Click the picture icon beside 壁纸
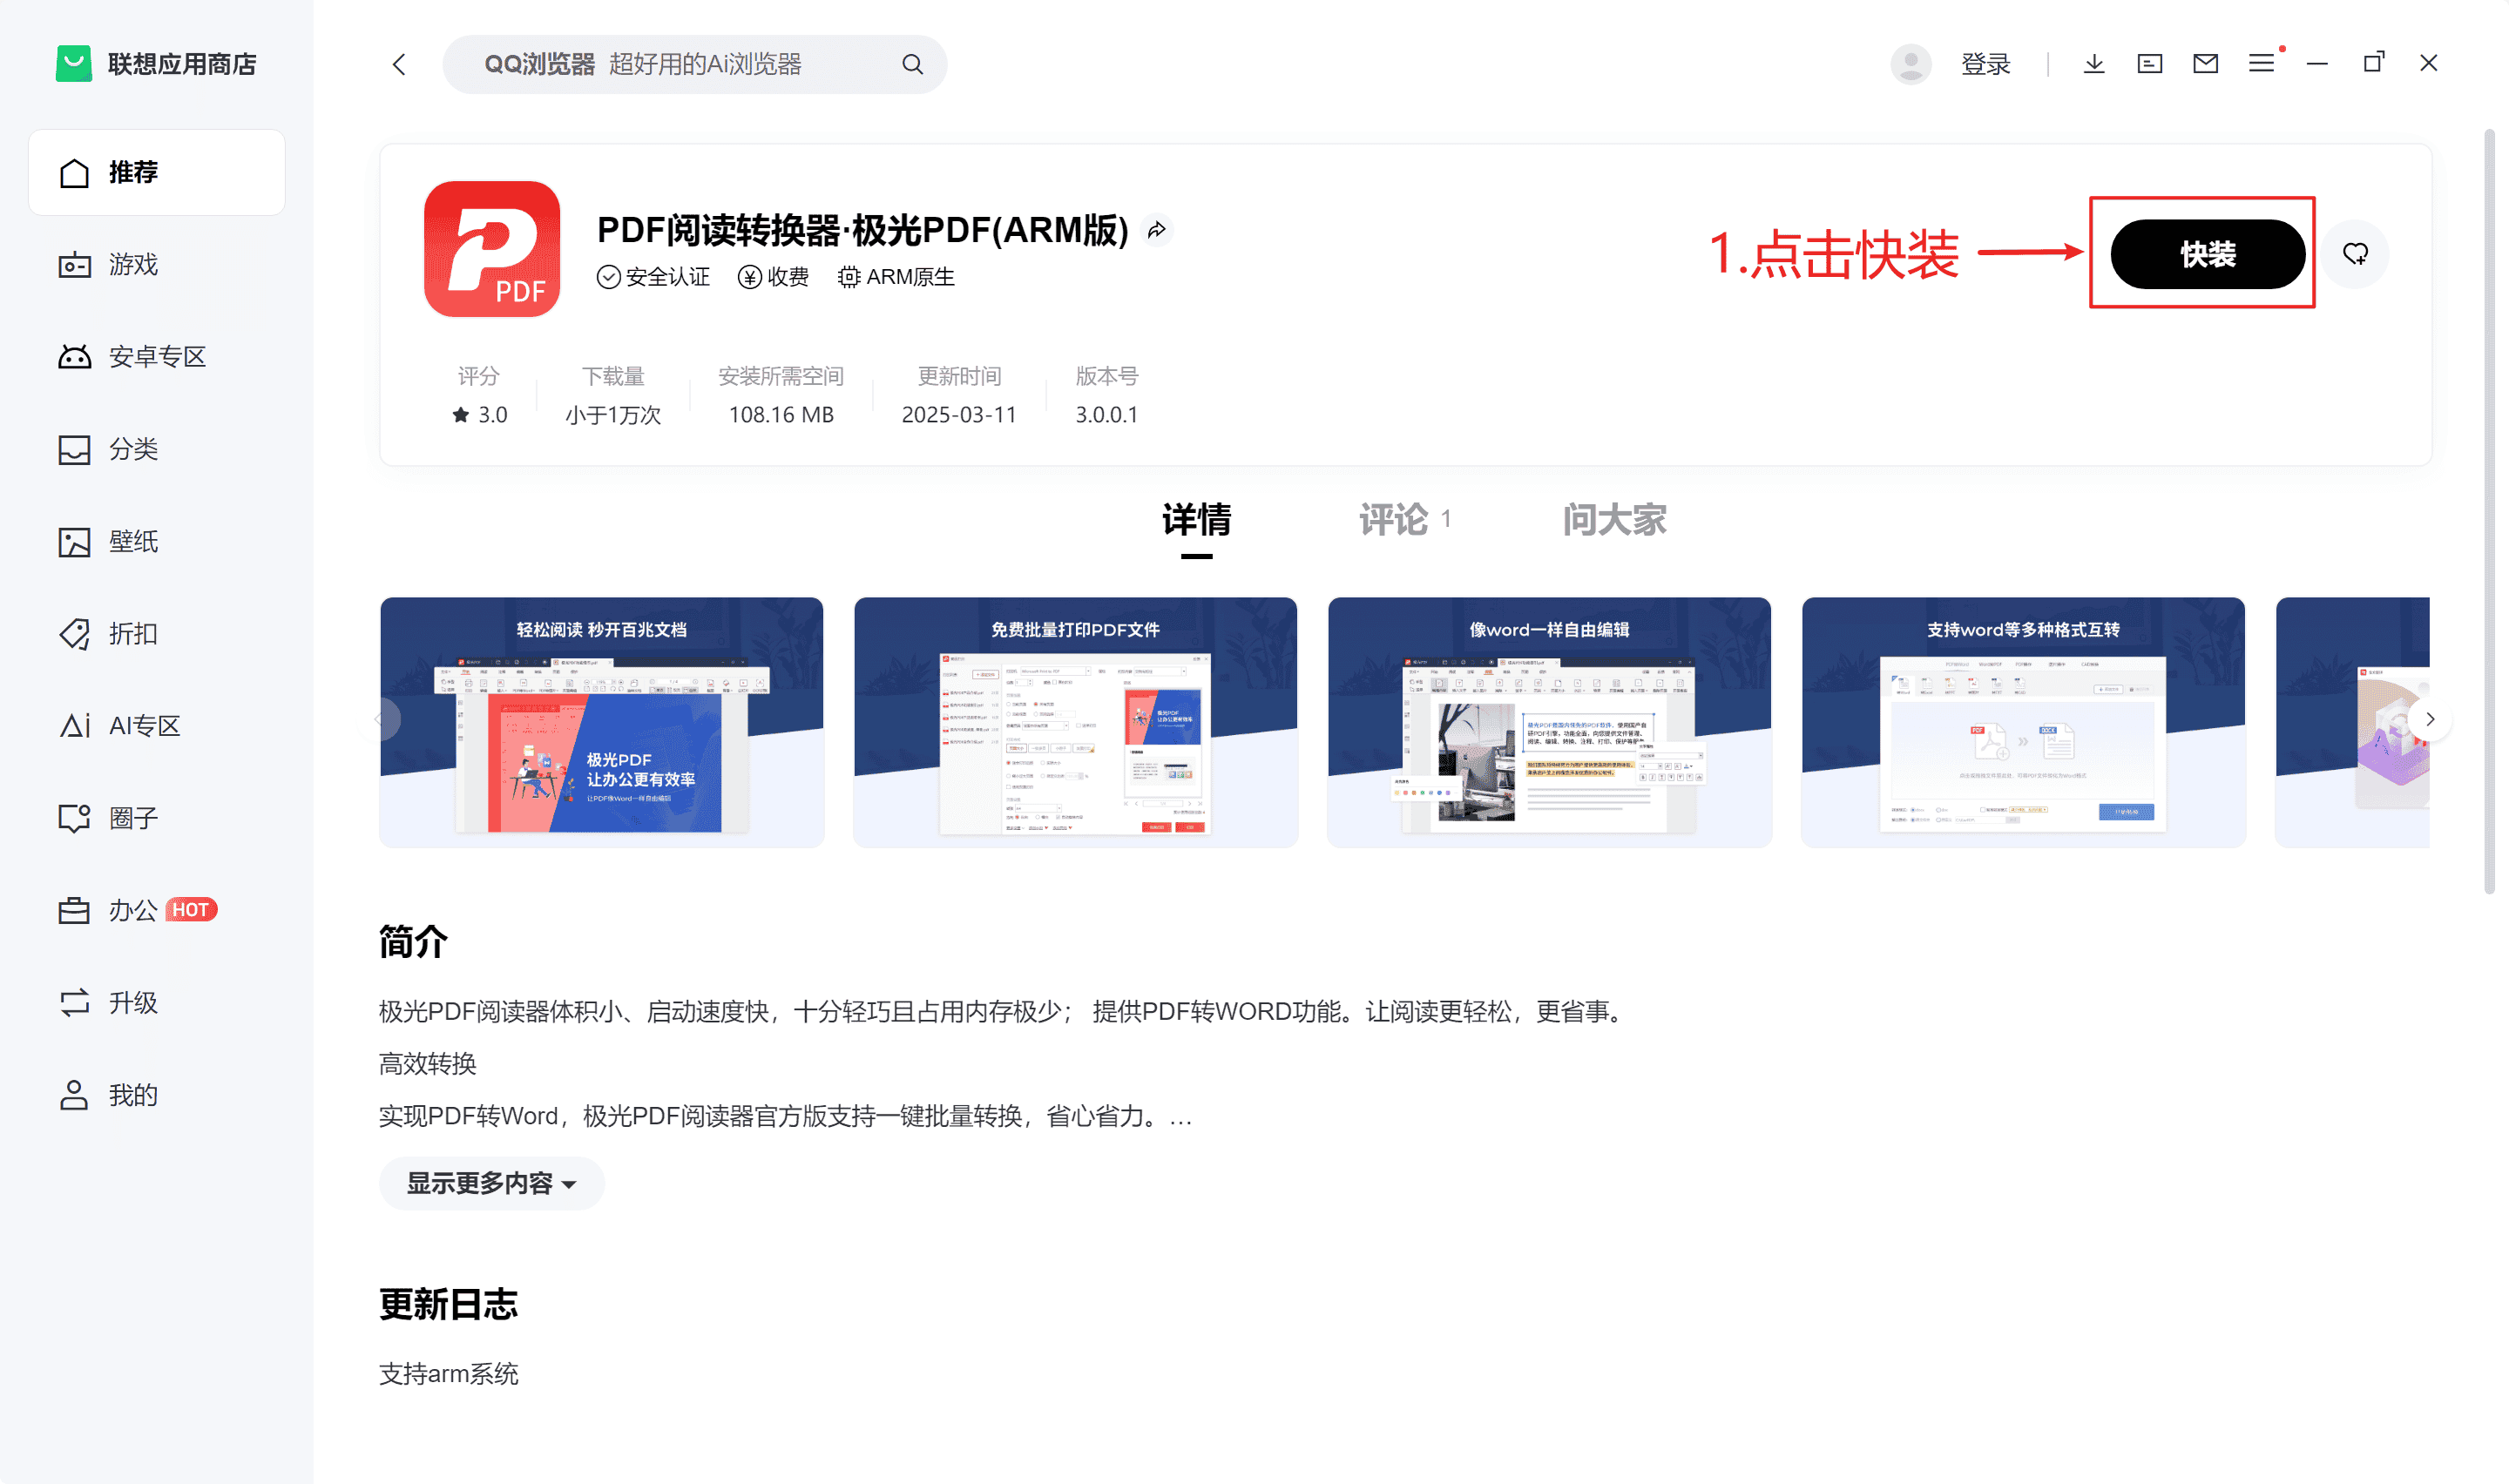 (x=74, y=542)
